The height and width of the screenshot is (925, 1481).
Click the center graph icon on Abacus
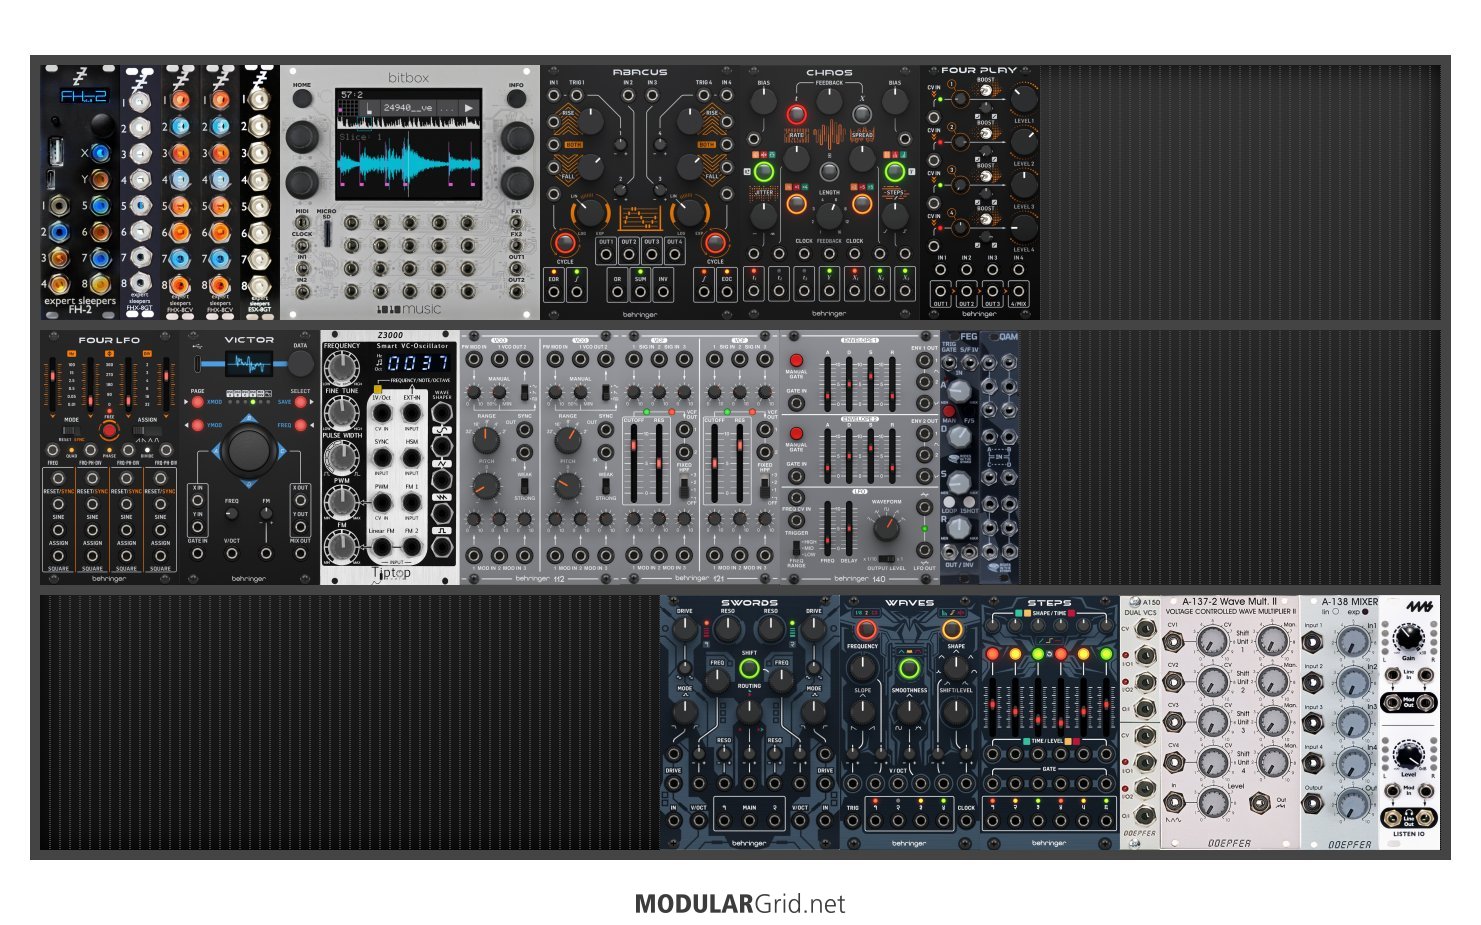tap(640, 217)
